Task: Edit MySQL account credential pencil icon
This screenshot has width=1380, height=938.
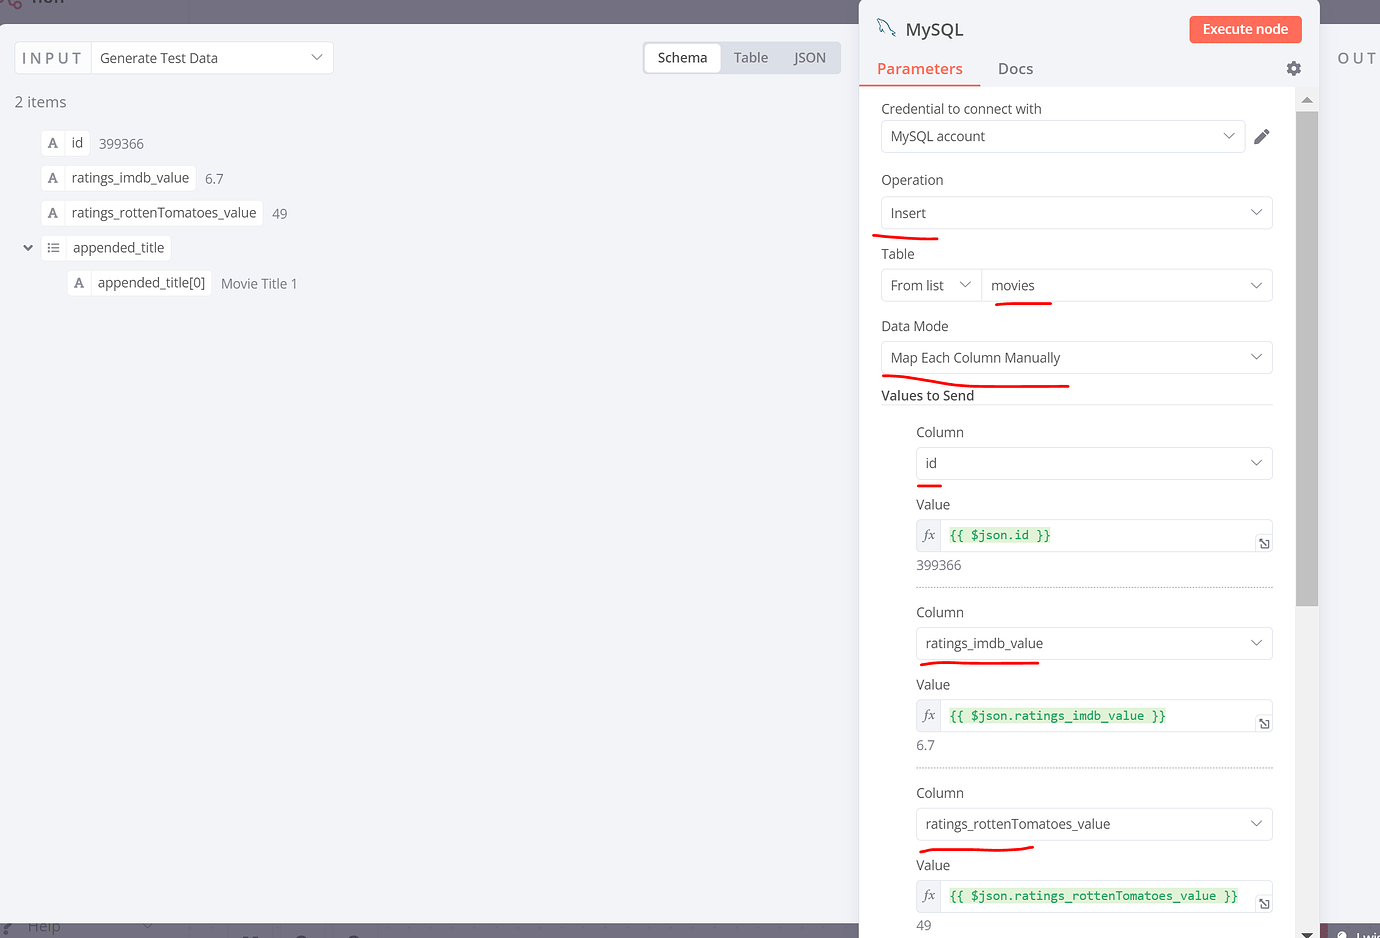Action: pyautogui.click(x=1262, y=136)
